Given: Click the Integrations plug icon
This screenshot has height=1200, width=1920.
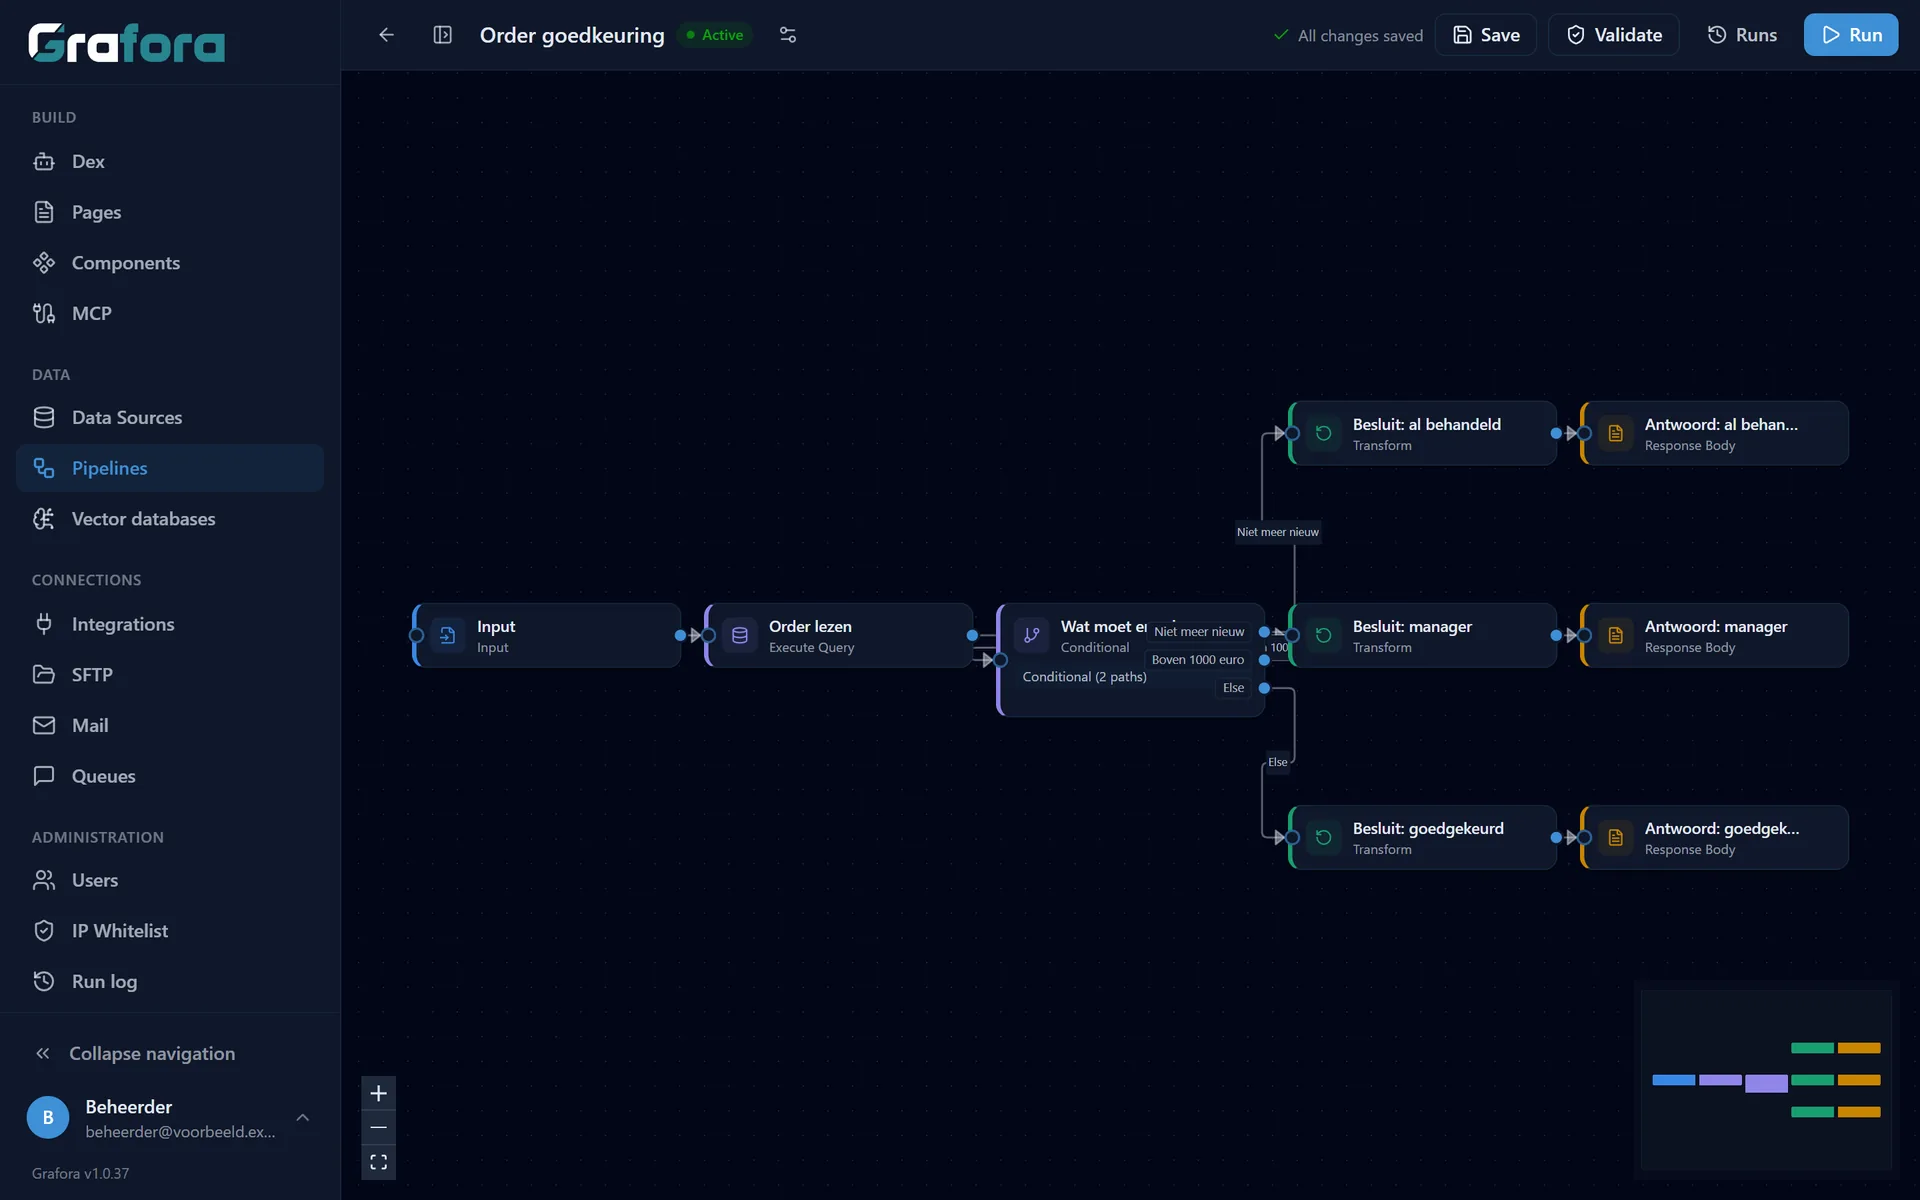Looking at the screenshot, I should [x=44, y=624].
